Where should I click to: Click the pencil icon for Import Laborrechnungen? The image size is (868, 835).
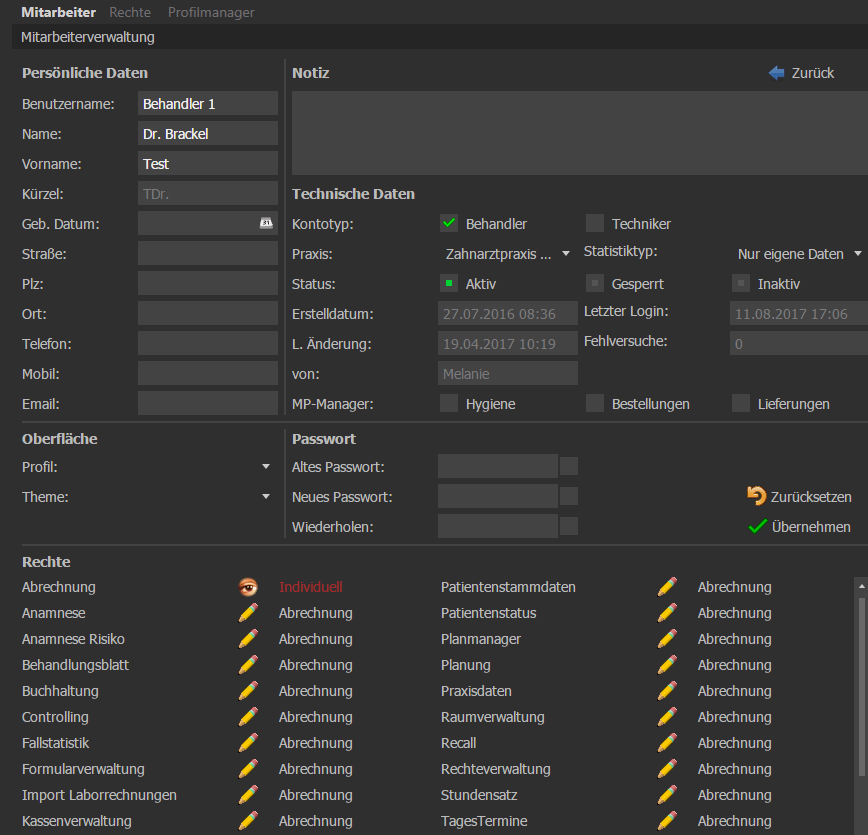pyautogui.click(x=248, y=795)
